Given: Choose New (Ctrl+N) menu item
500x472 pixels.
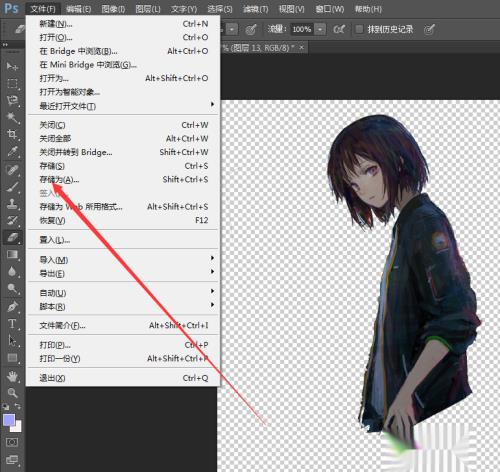Looking at the screenshot, I should pyautogui.click(x=123, y=24).
